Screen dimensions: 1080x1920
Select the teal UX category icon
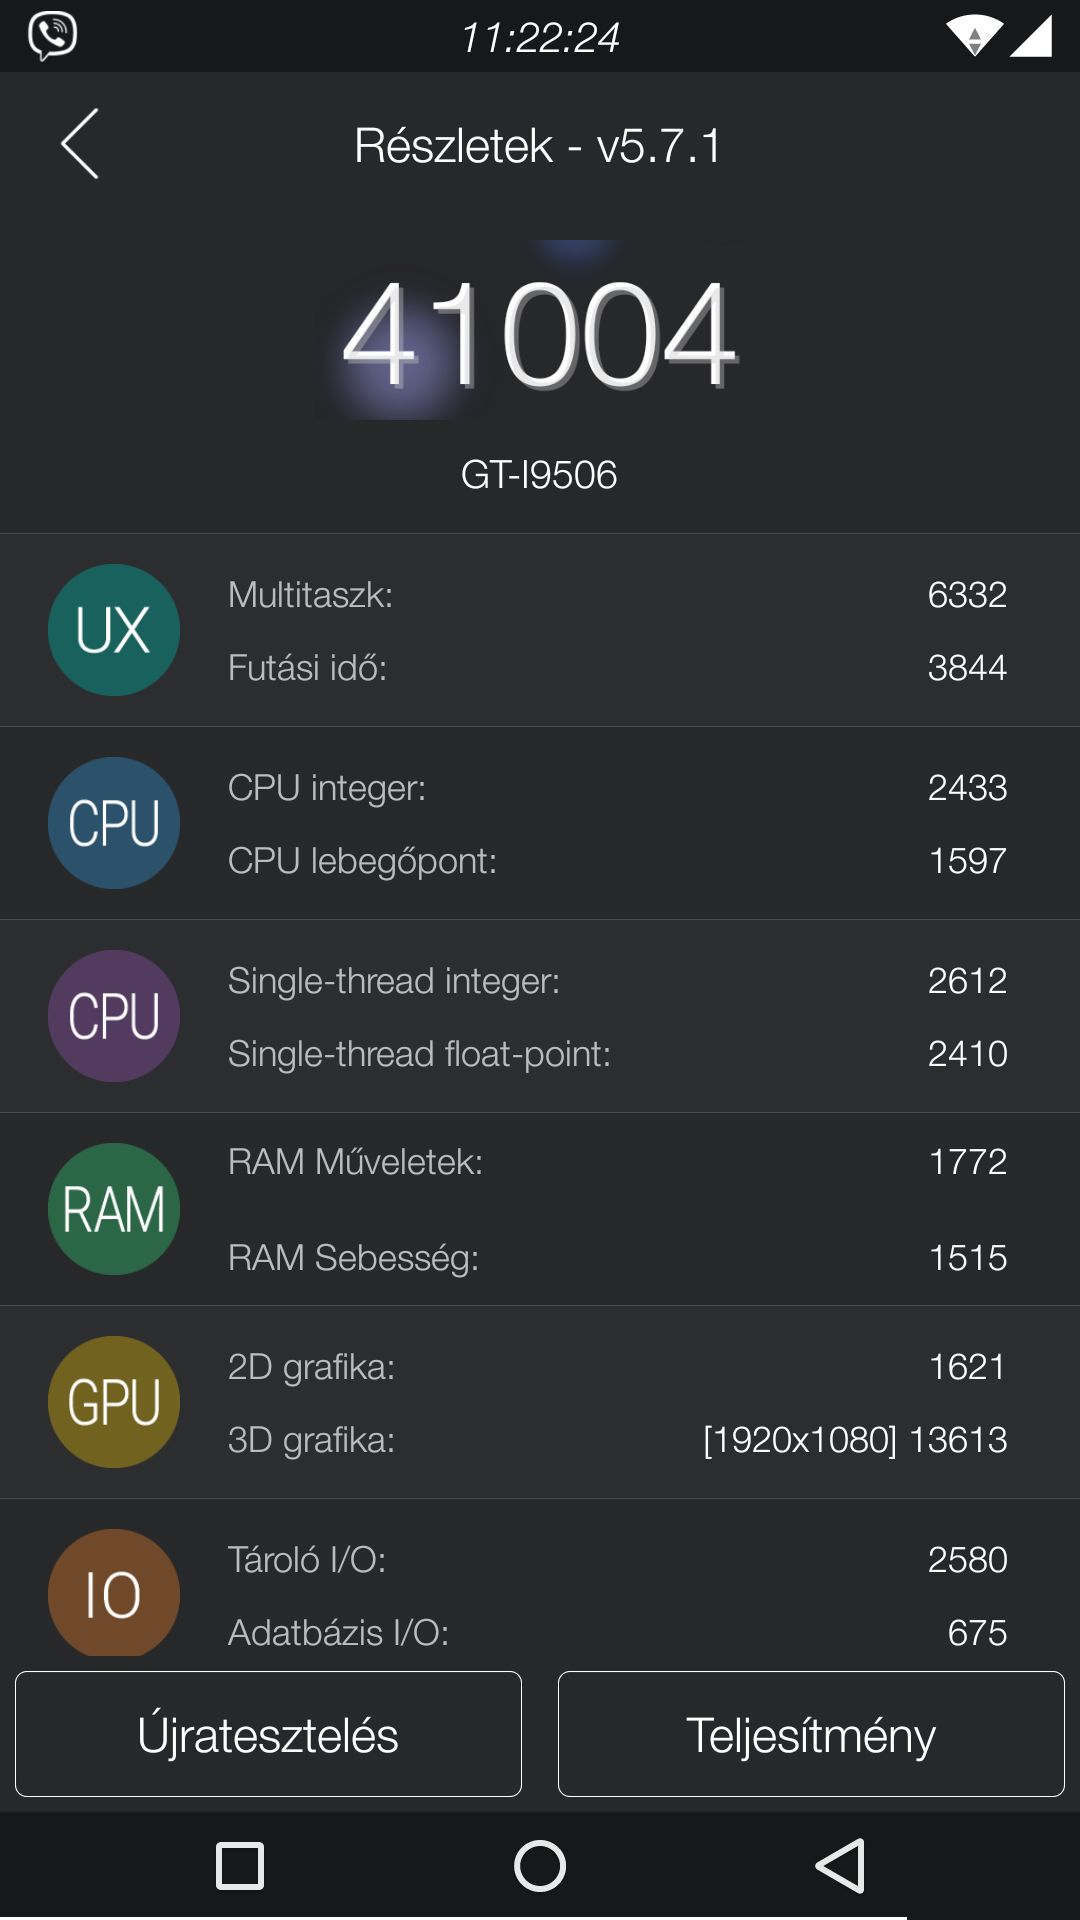tap(114, 630)
